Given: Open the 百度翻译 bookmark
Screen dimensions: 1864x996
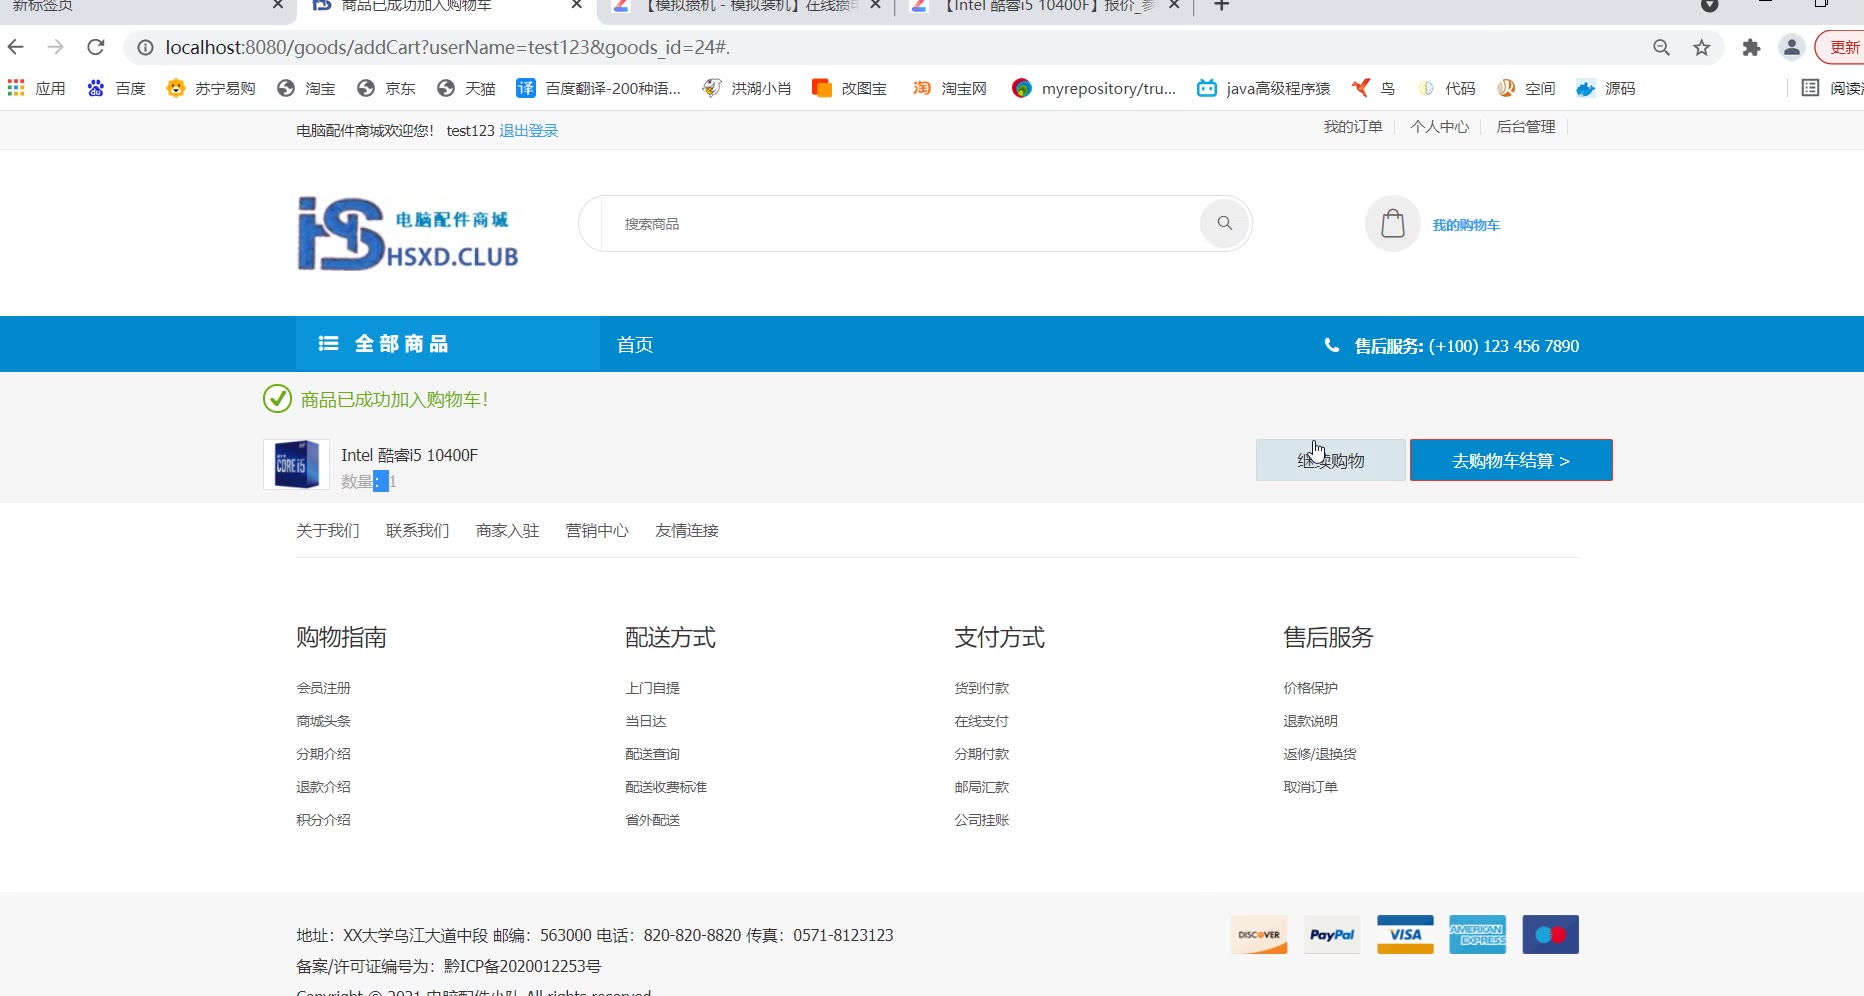Looking at the screenshot, I should (x=598, y=88).
